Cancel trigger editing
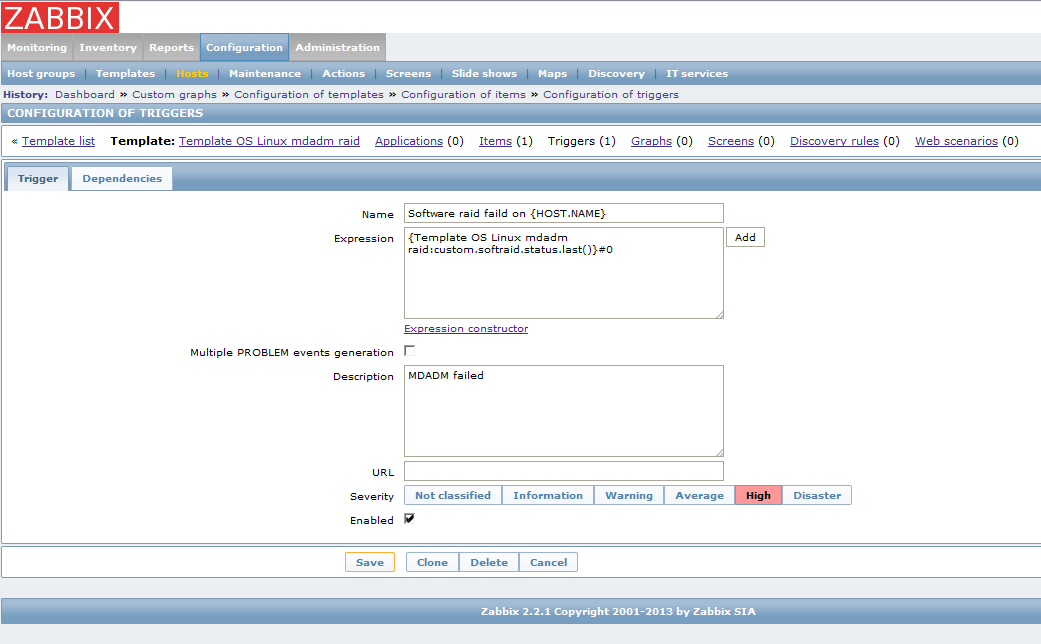The width and height of the screenshot is (1041, 644). click(548, 562)
